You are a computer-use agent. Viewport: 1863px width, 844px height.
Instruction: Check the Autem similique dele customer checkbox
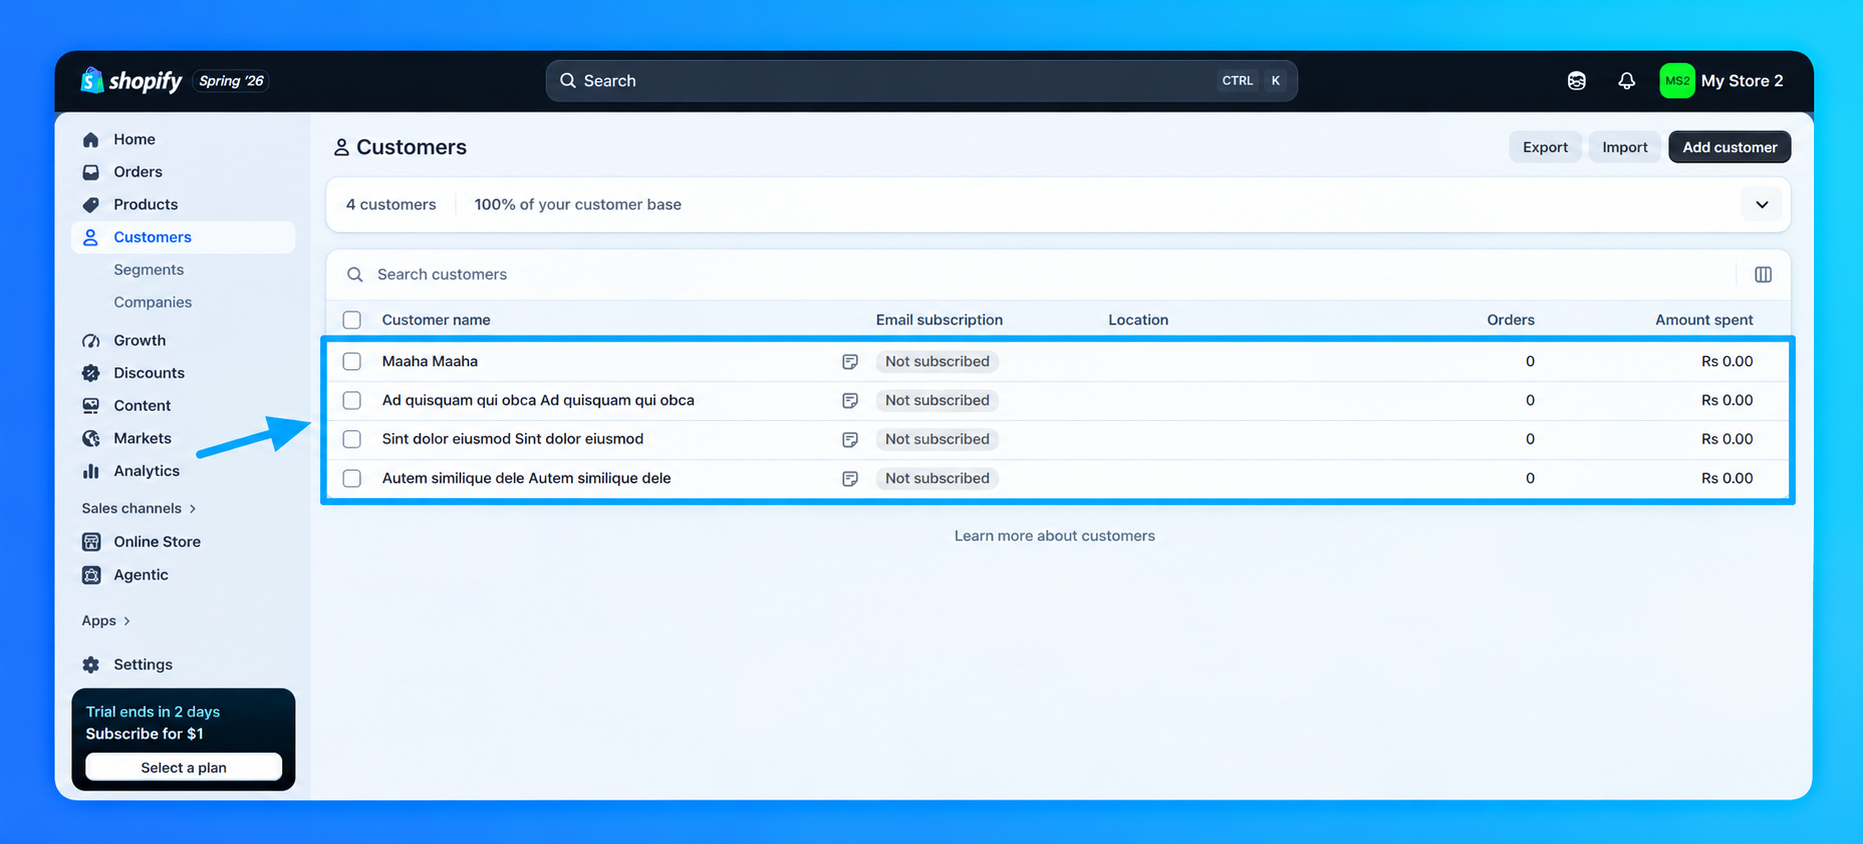tap(352, 478)
